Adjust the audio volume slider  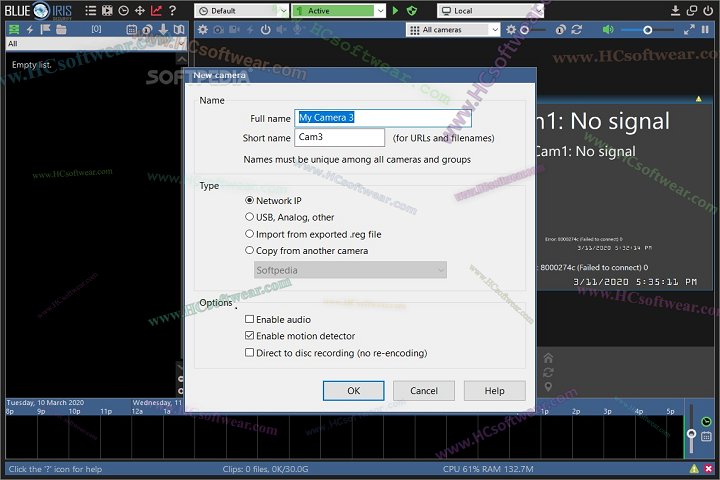(648, 30)
